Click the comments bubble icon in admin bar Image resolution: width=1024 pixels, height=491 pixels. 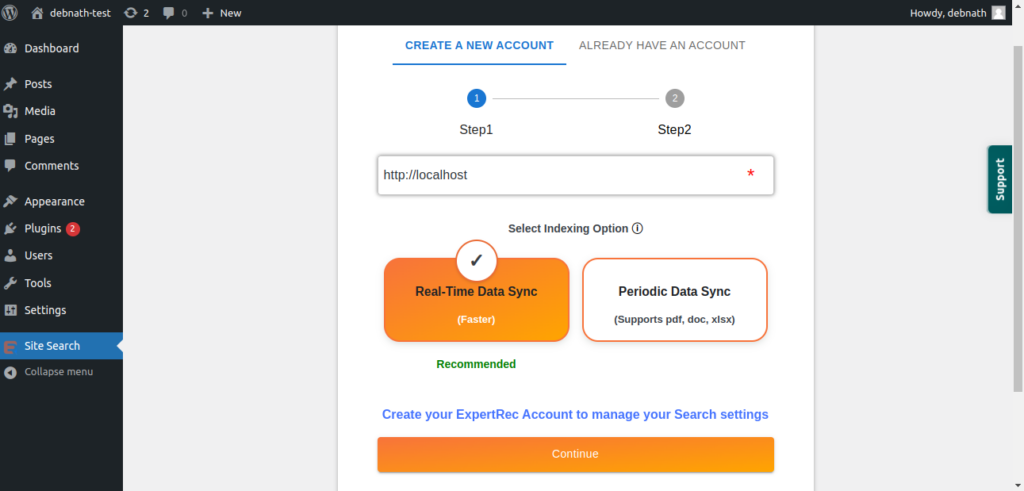pyautogui.click(x=169, y=13)
